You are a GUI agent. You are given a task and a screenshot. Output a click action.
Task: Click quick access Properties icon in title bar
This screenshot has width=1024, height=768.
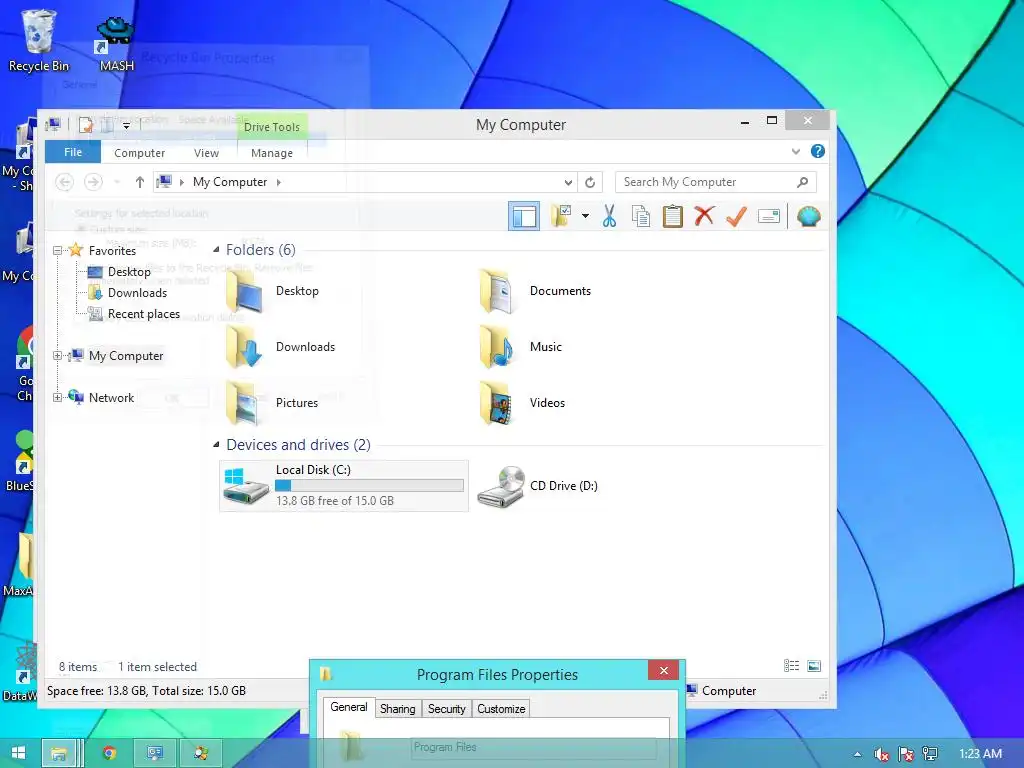coord(86,124)
